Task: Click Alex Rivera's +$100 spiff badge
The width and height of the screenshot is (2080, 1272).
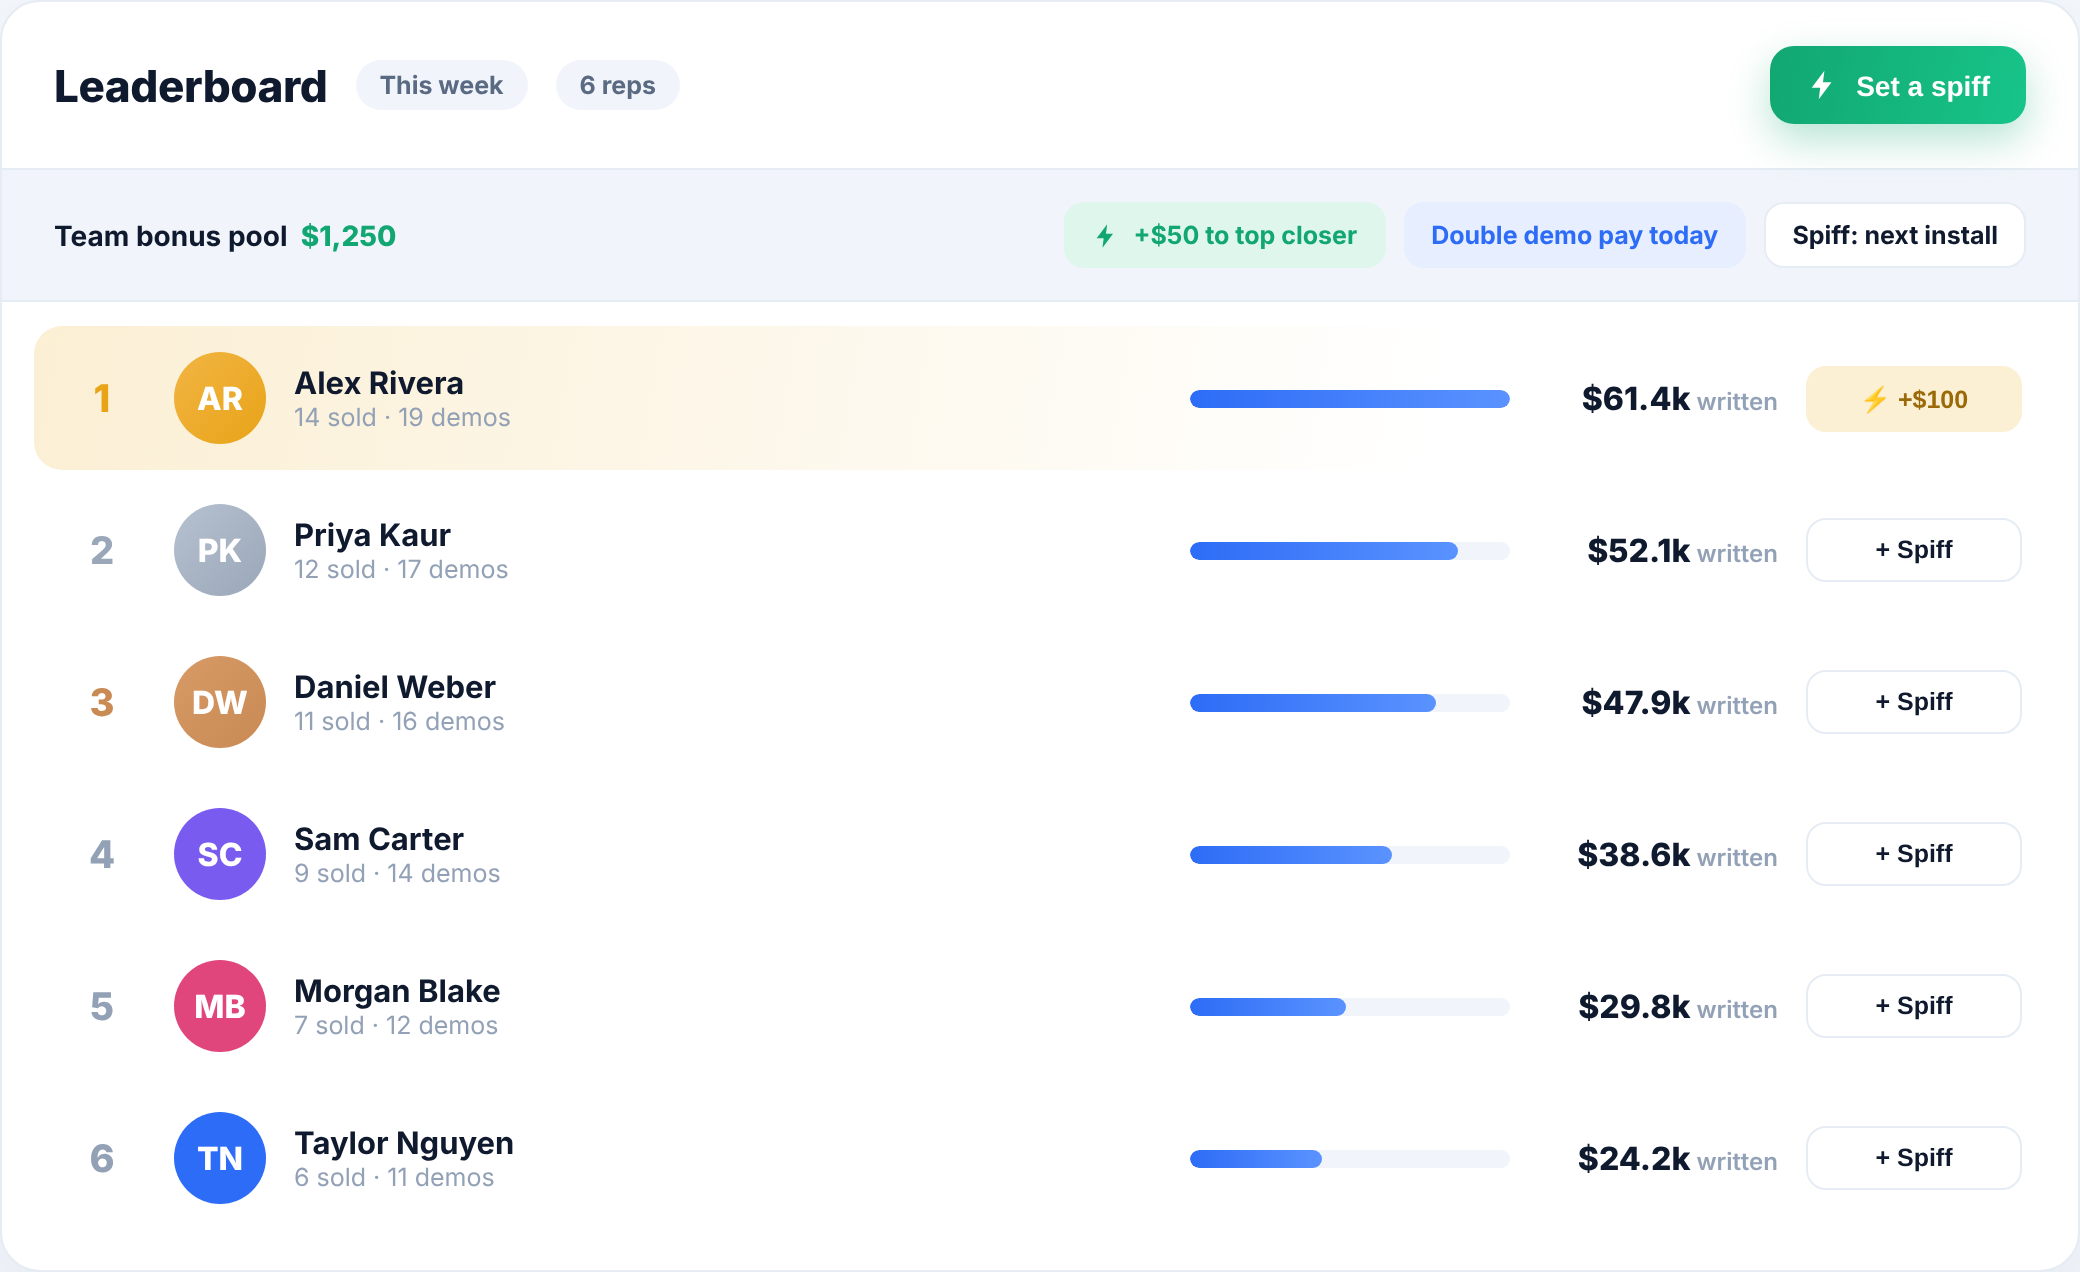Action: point(1914,399)
